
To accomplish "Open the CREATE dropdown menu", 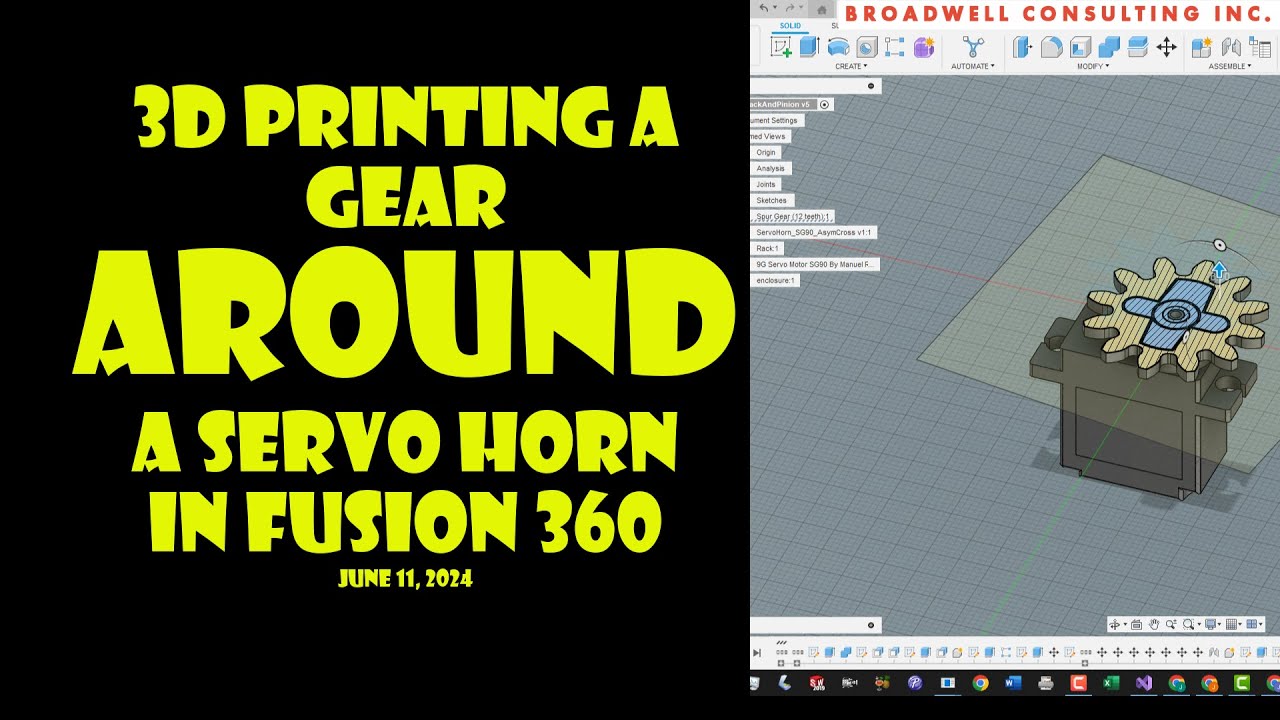I will (851, 66).
